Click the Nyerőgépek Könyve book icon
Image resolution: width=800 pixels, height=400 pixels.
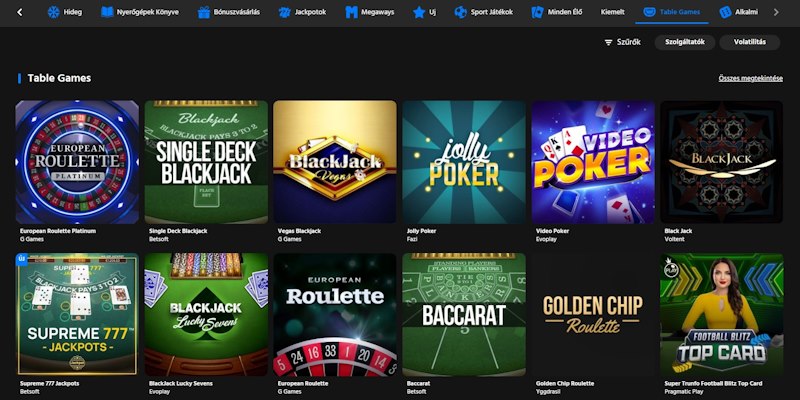coord(107,12)
